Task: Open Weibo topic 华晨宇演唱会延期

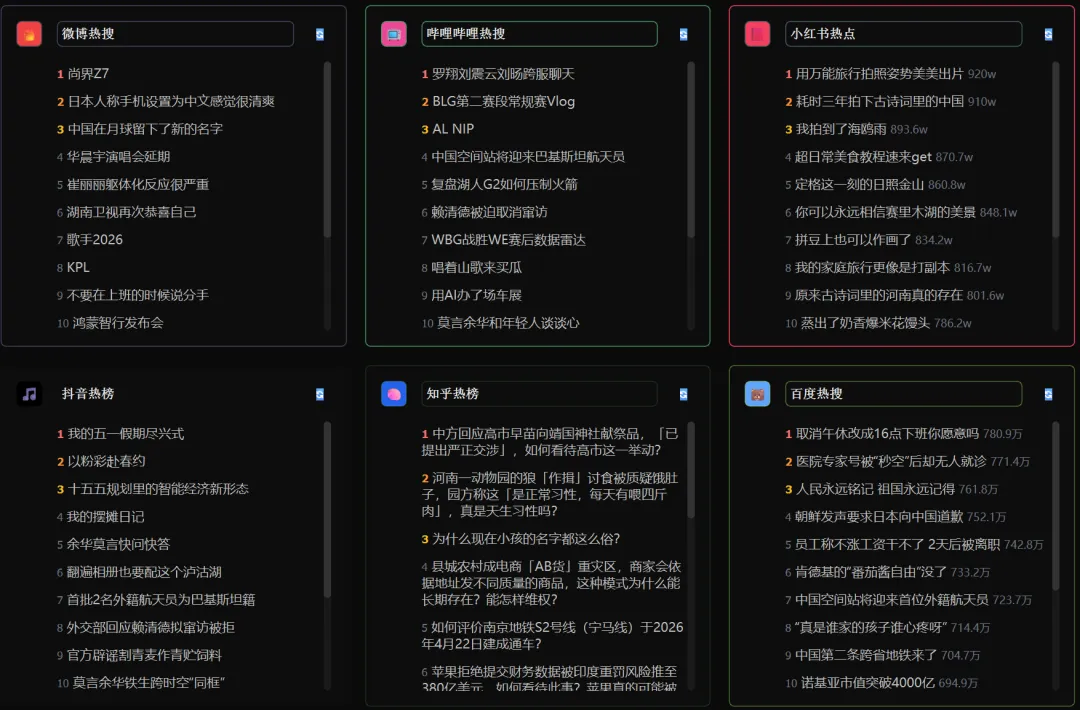Action: [118, 156]
